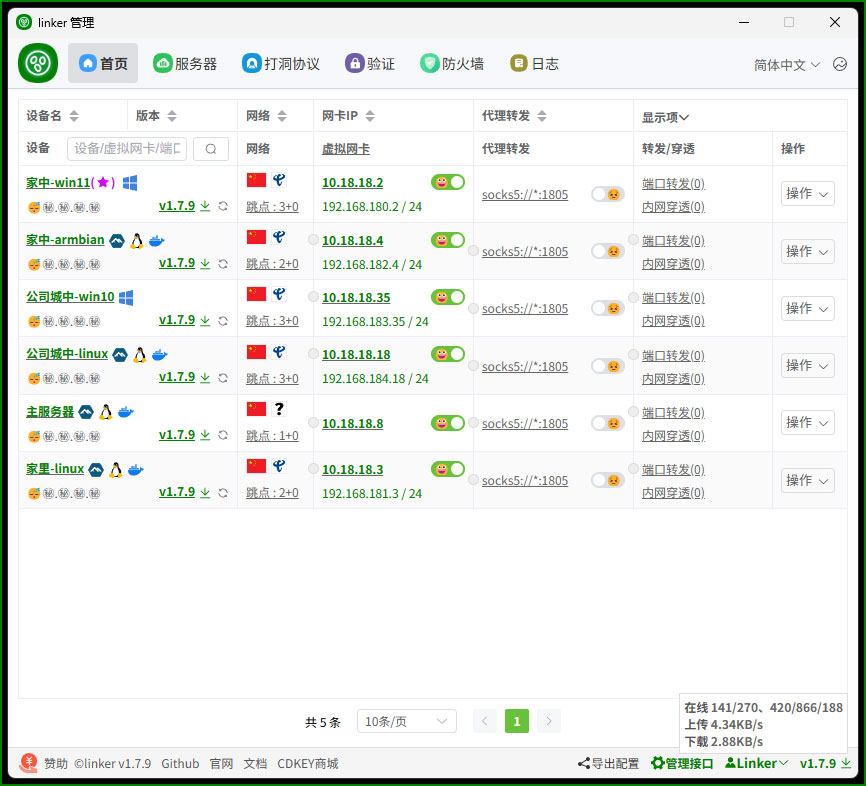Click the green Linker logo icon
Viewport: 866px width, 786px height.
(37, 63)
